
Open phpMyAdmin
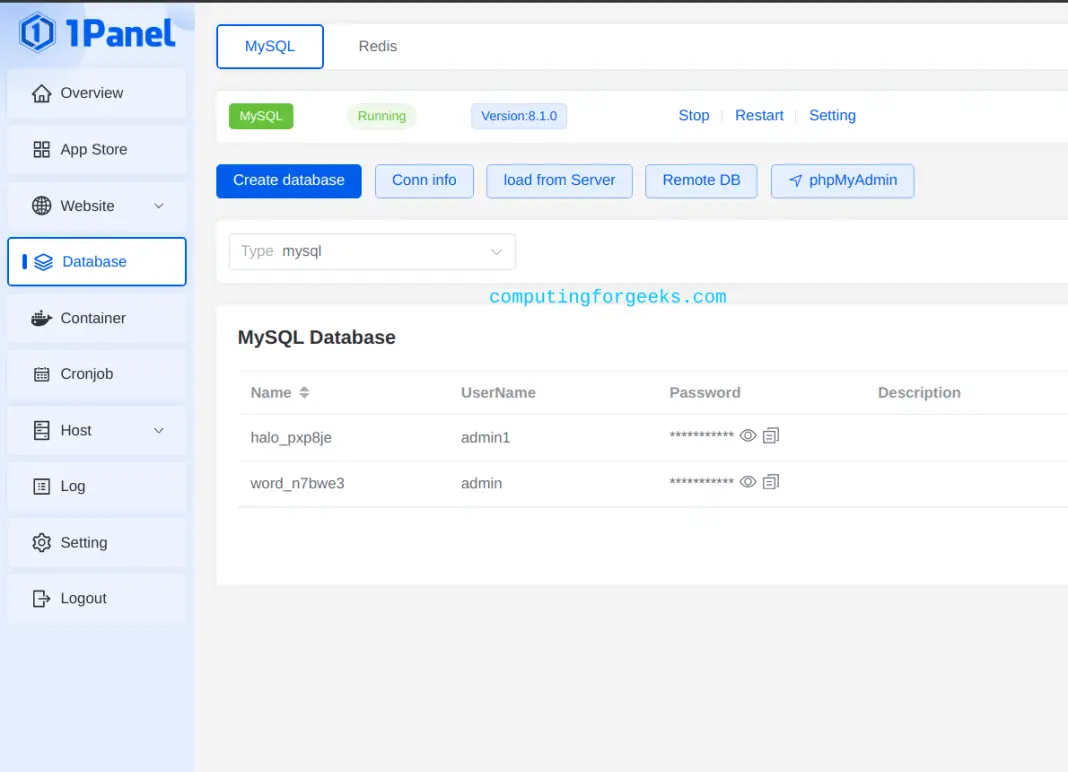(842, 181)
